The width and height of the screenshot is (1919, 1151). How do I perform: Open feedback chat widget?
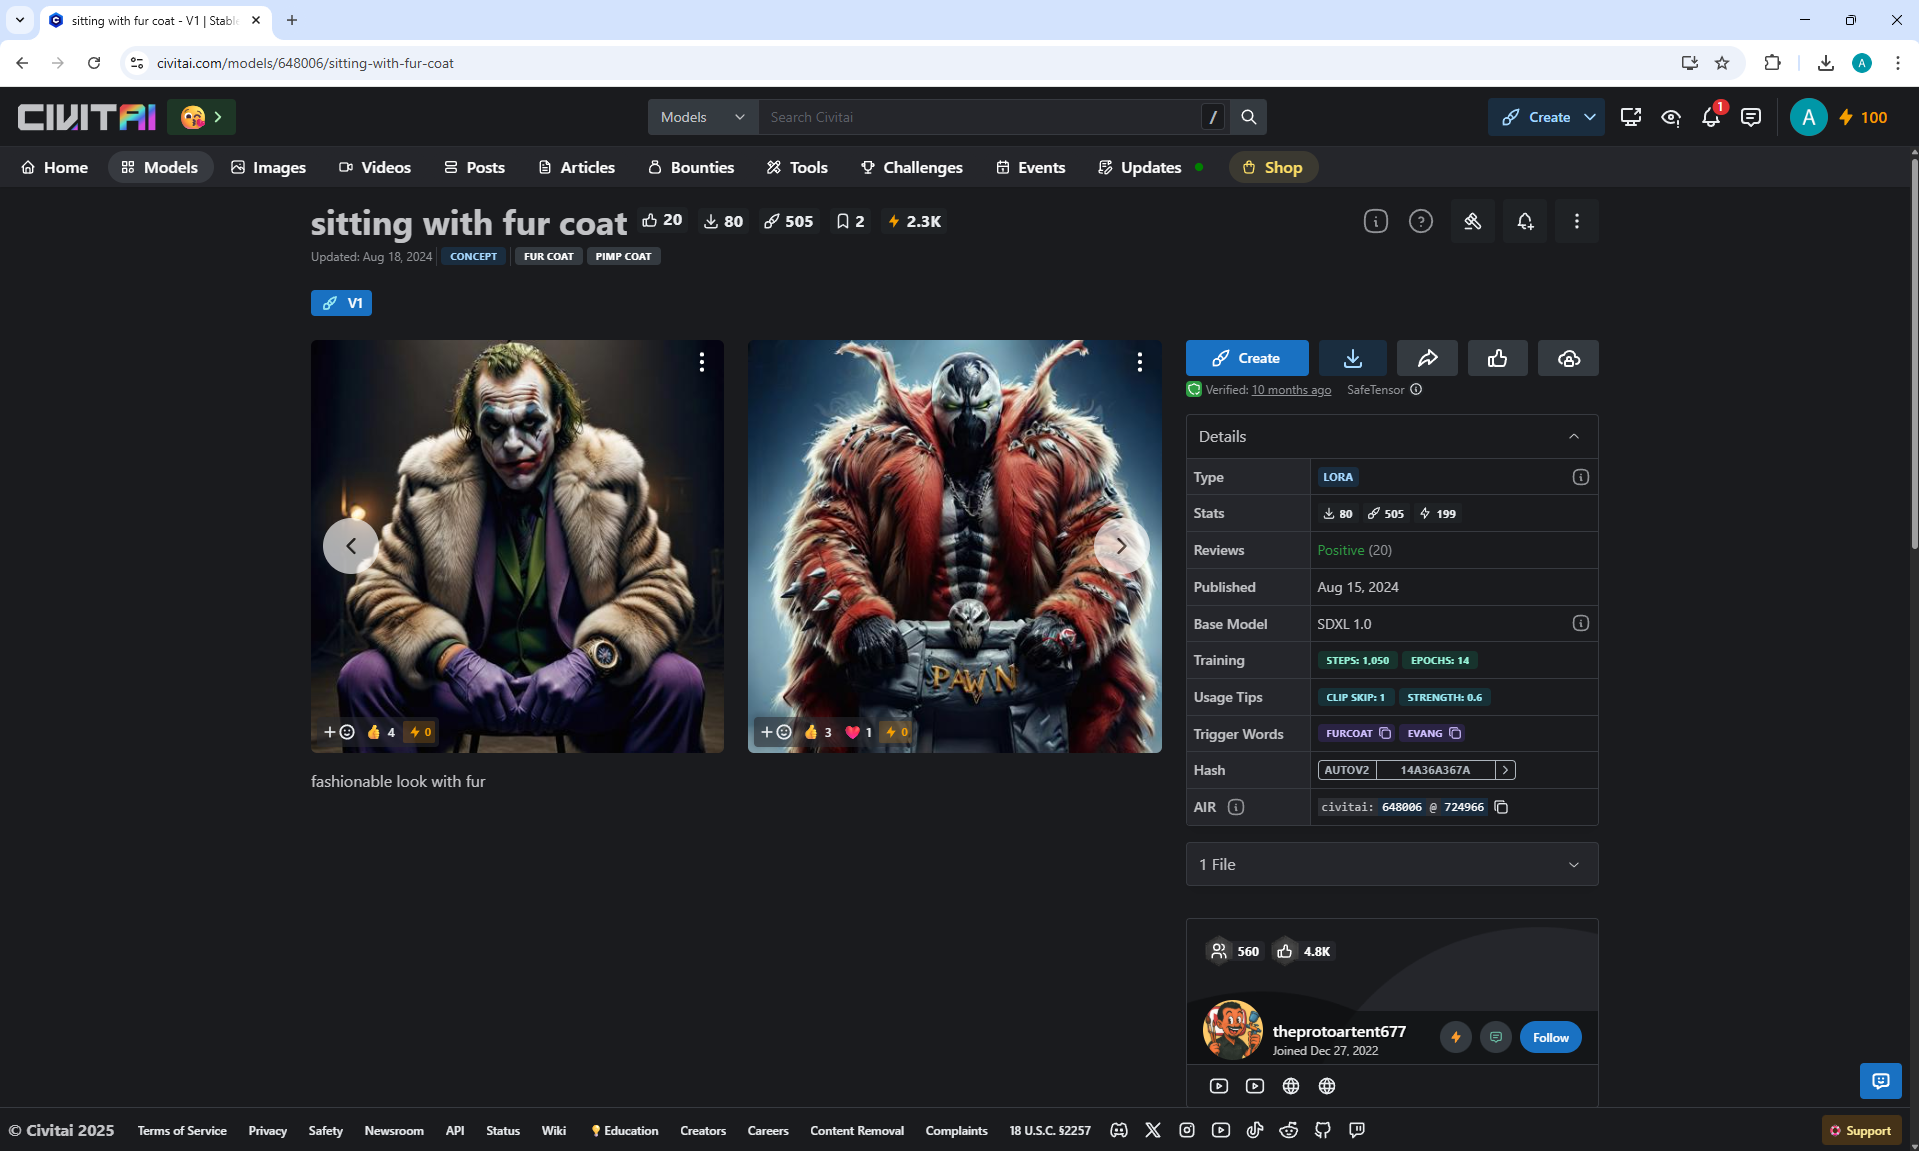(1881, 1081)
